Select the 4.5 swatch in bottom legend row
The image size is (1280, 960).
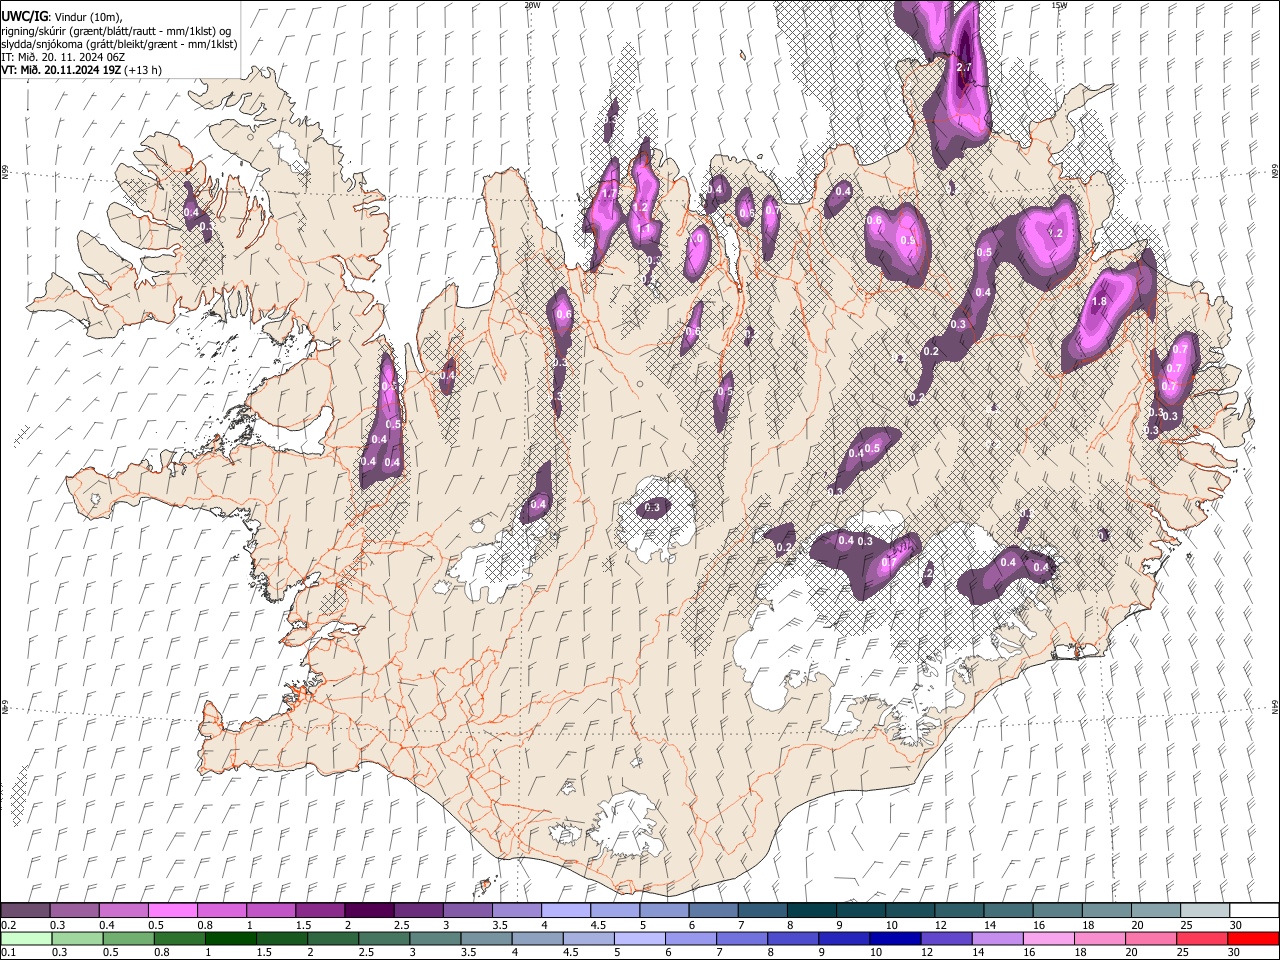tap(588, 938)
